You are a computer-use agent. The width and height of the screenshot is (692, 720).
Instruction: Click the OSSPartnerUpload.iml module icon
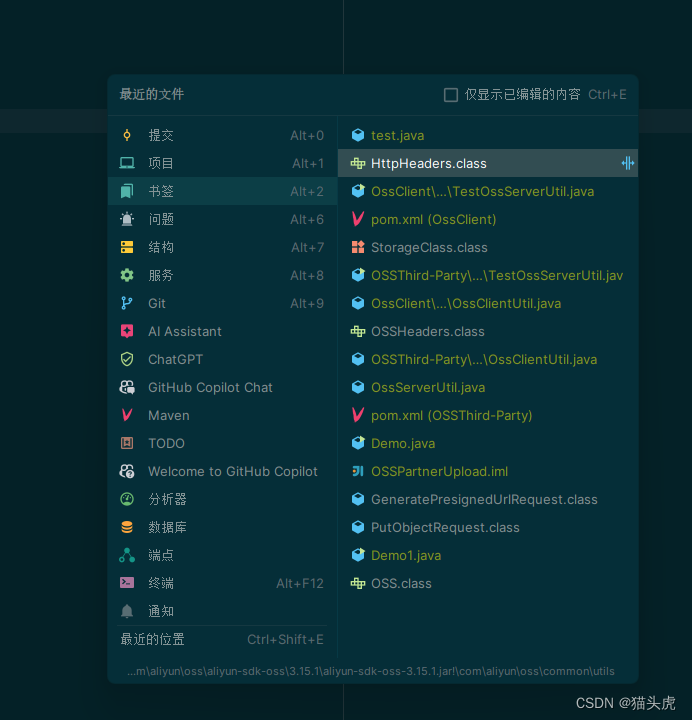click(358, 472)
